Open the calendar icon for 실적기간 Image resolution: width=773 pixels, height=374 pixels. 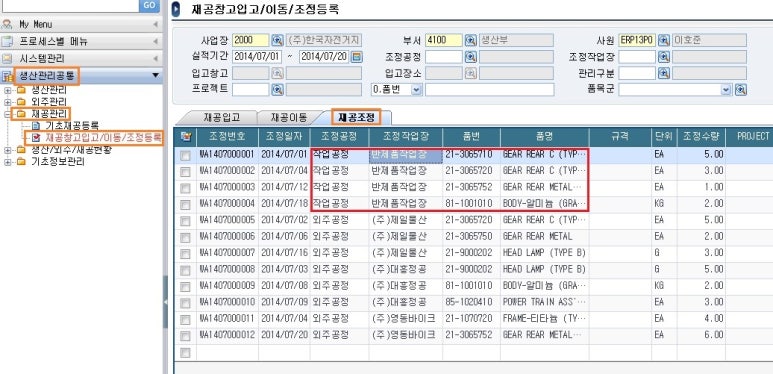(x=356, y=57)
